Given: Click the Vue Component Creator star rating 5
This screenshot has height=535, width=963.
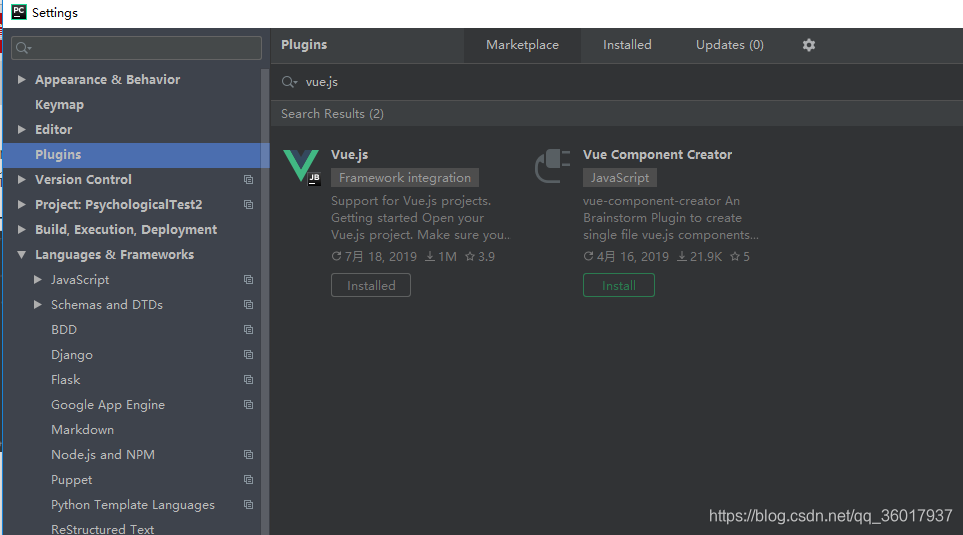Looking at the screenshot, I should (739, 257).
